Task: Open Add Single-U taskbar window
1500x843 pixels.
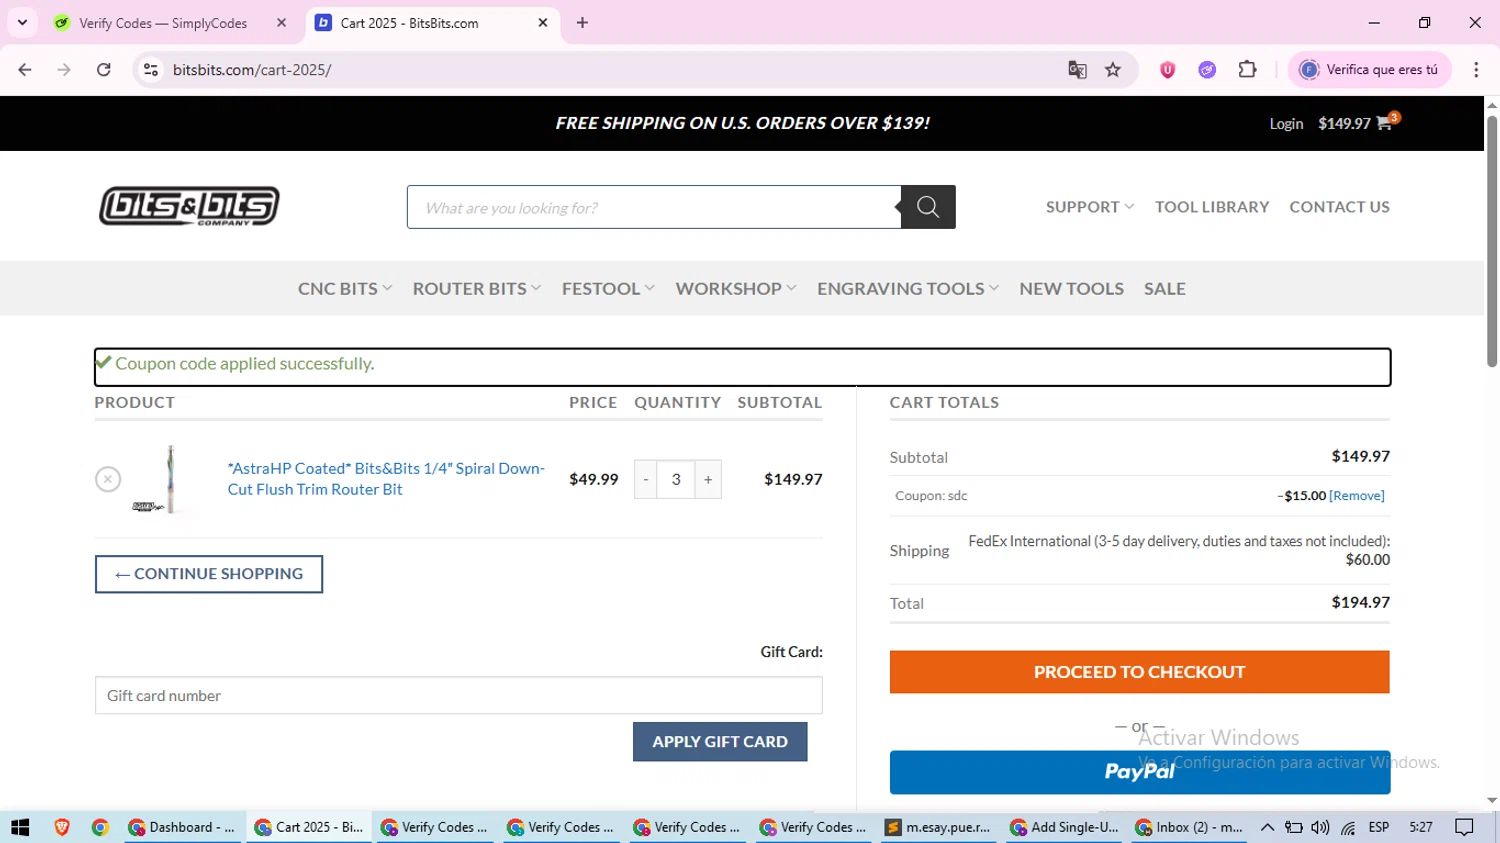Action: click(x=1065, y=827)
